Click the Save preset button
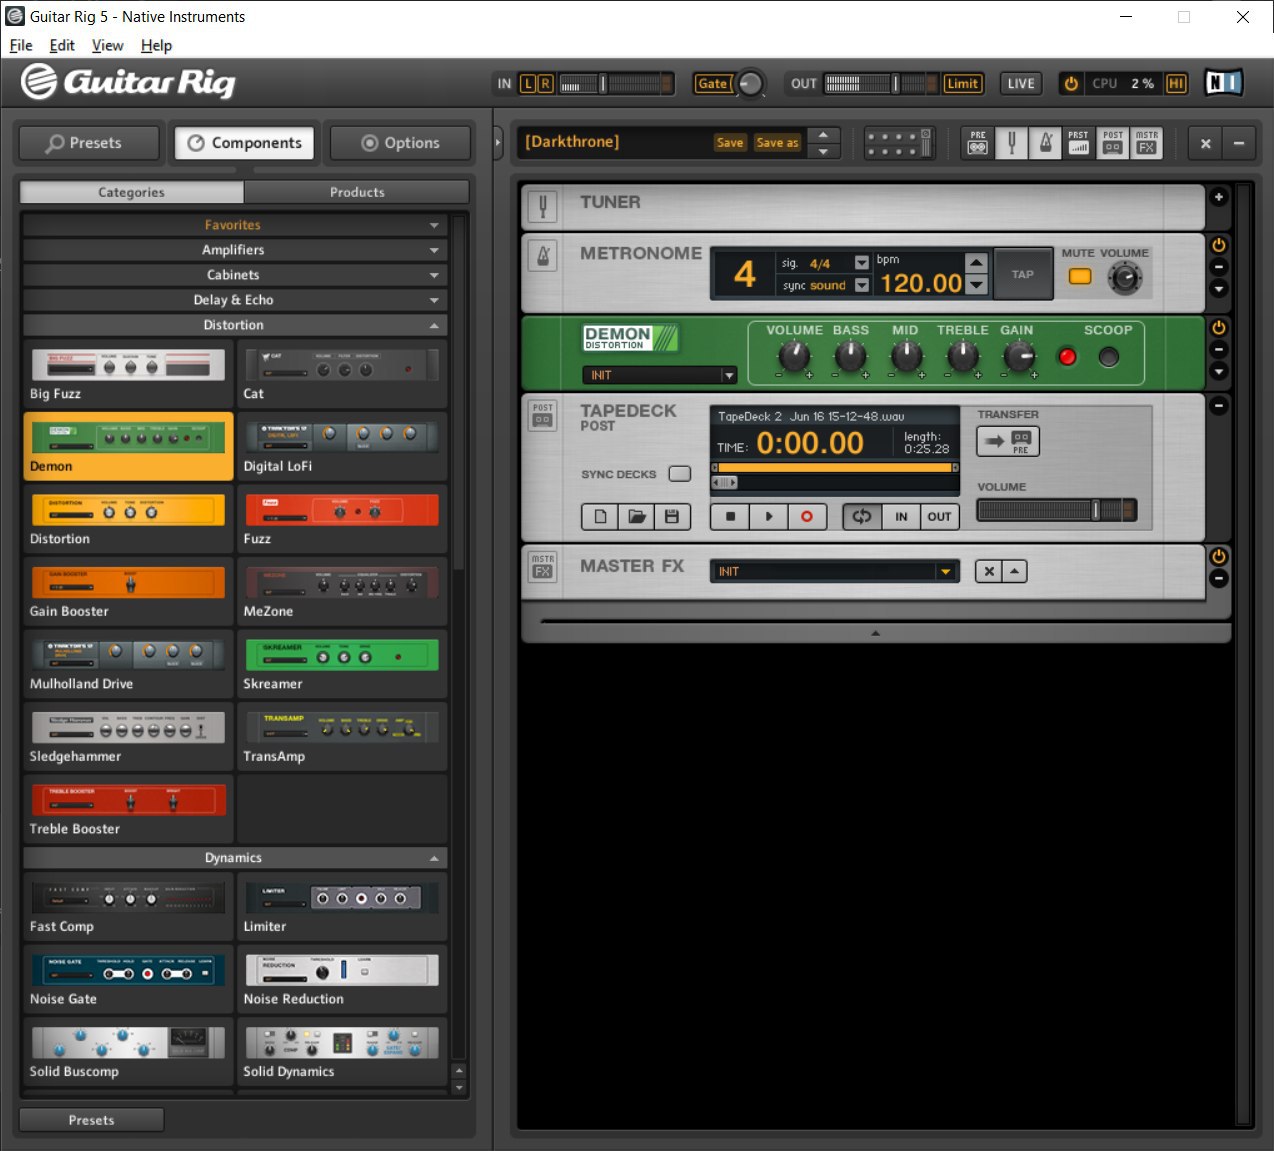This screenshot has width=1274, height=1151. [730, 143]
